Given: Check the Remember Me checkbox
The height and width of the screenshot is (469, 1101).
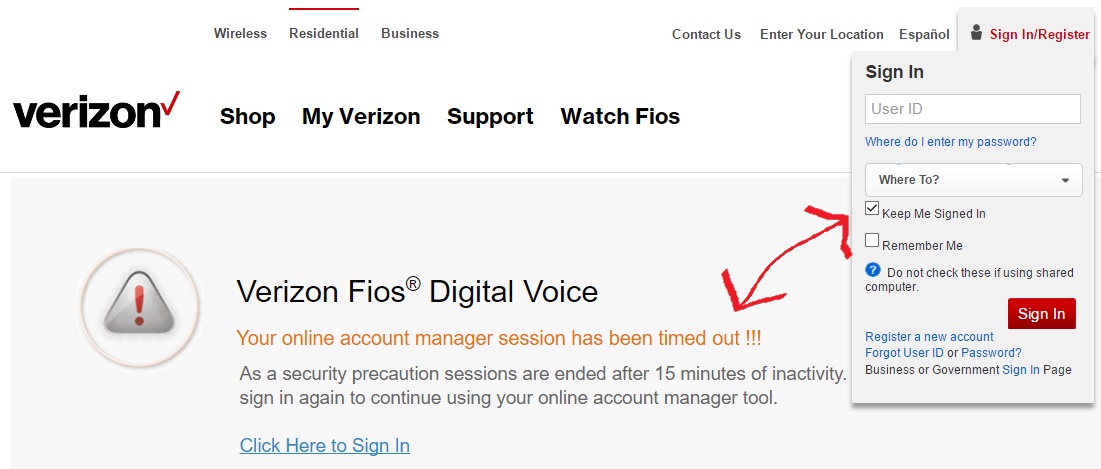Looking at the screenshot, I should tap(872, 241).
